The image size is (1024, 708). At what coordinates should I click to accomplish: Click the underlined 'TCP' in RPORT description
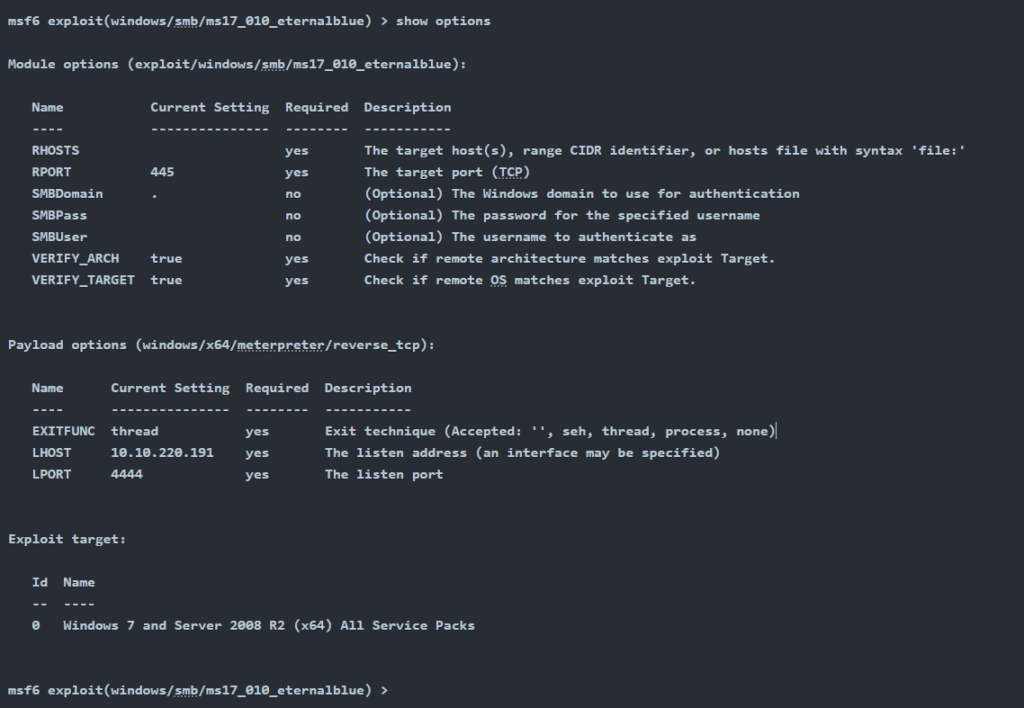click(510, 172)
